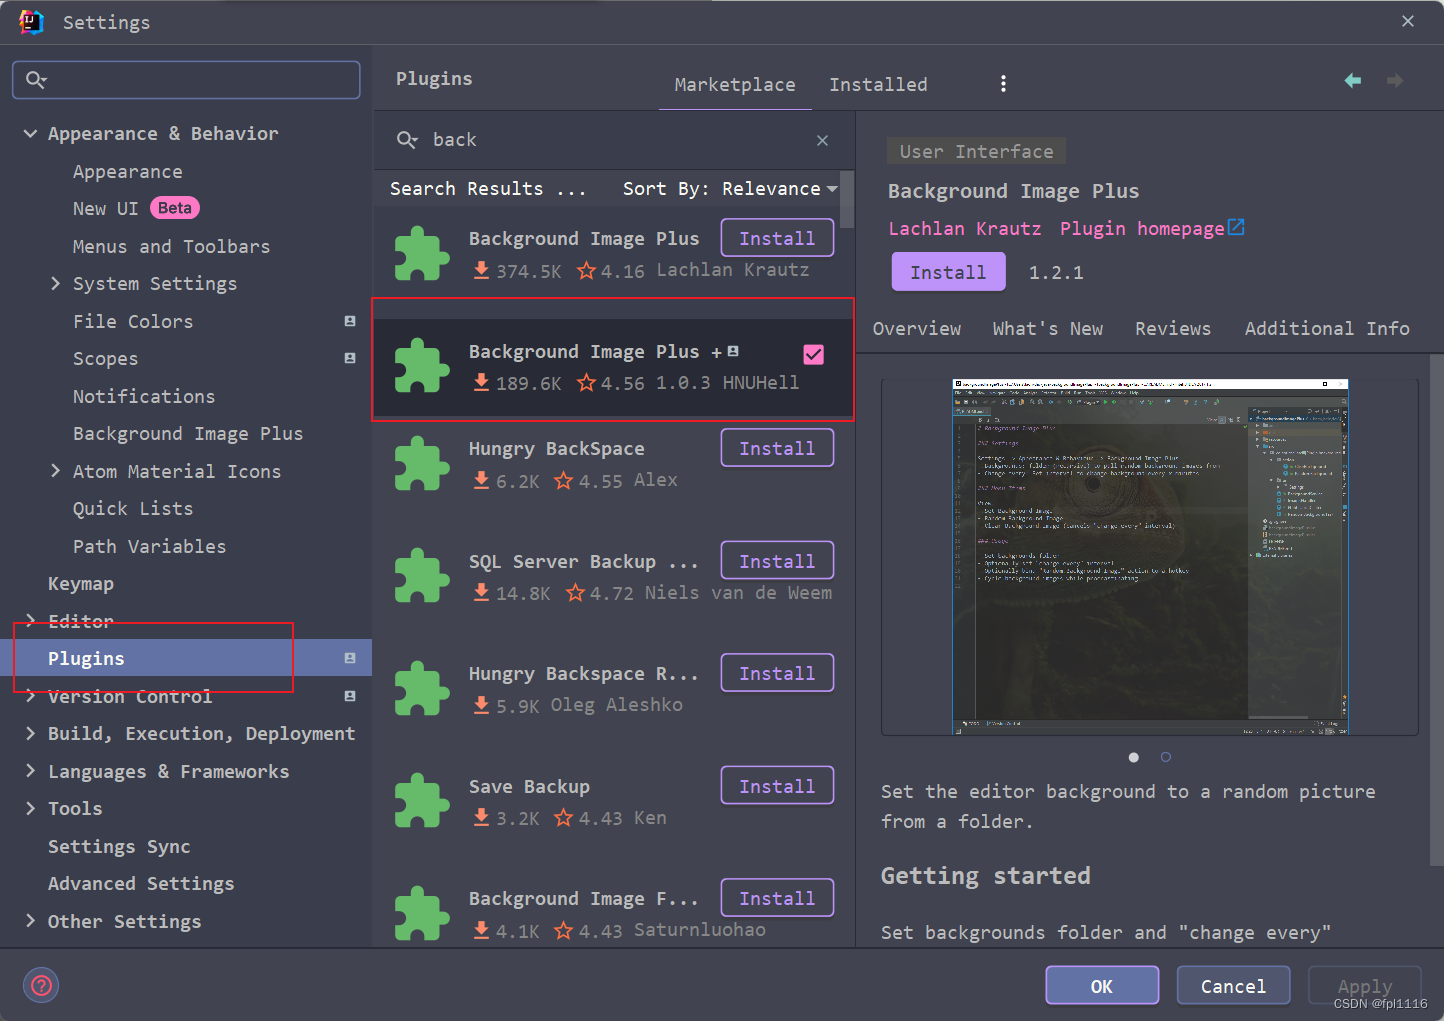Click the back navigation arrow
The width and height of the screenshot is (1444, 1021).
point(1353,80)
